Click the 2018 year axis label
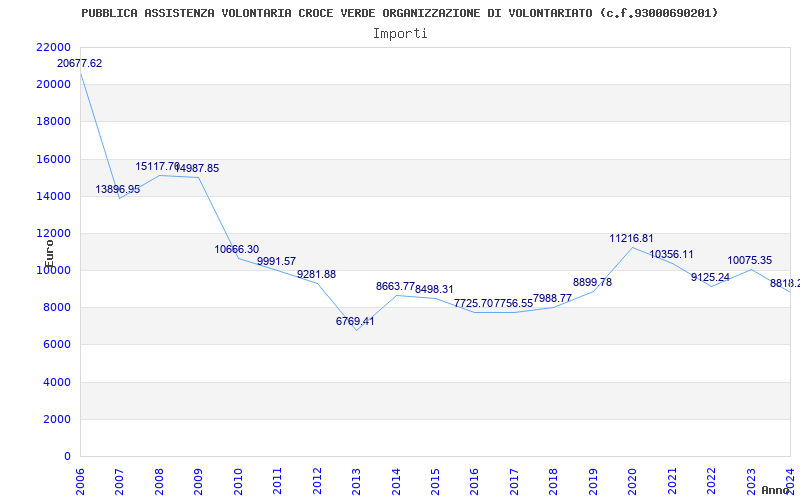Screen dimensions: 800x500 (x=554, y=481)
